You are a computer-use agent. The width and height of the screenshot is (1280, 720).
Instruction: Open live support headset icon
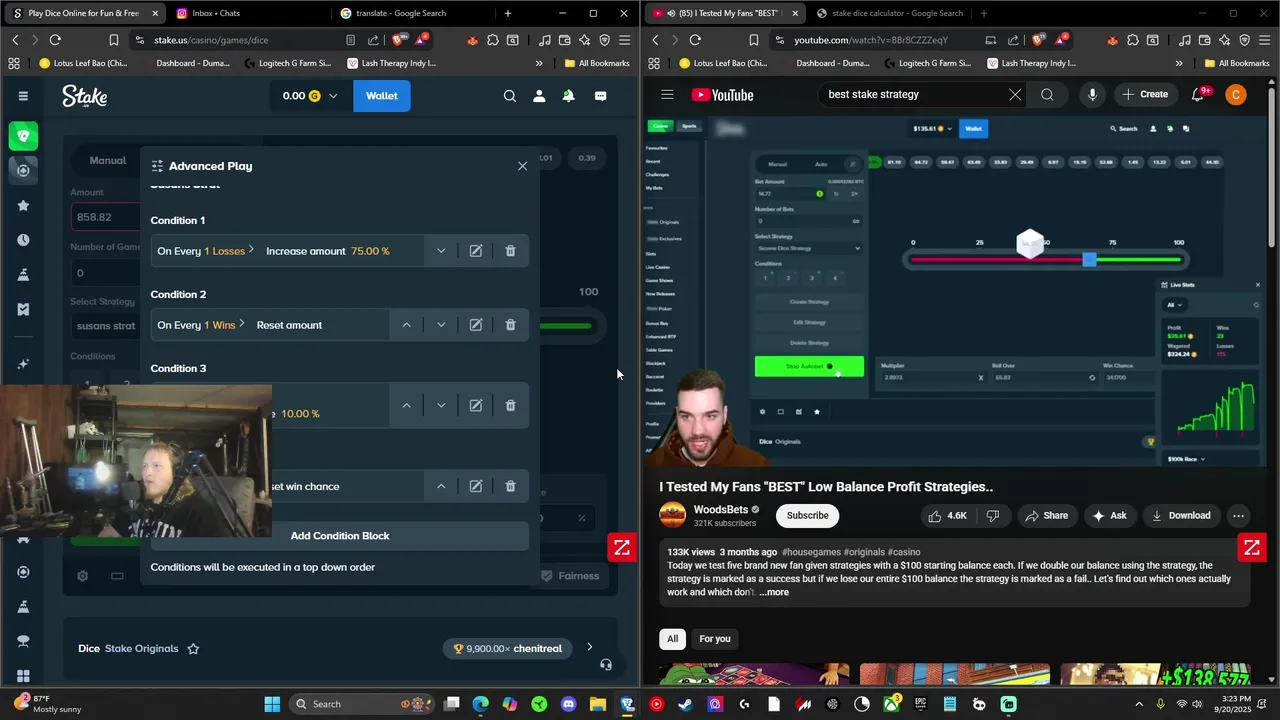606,664
